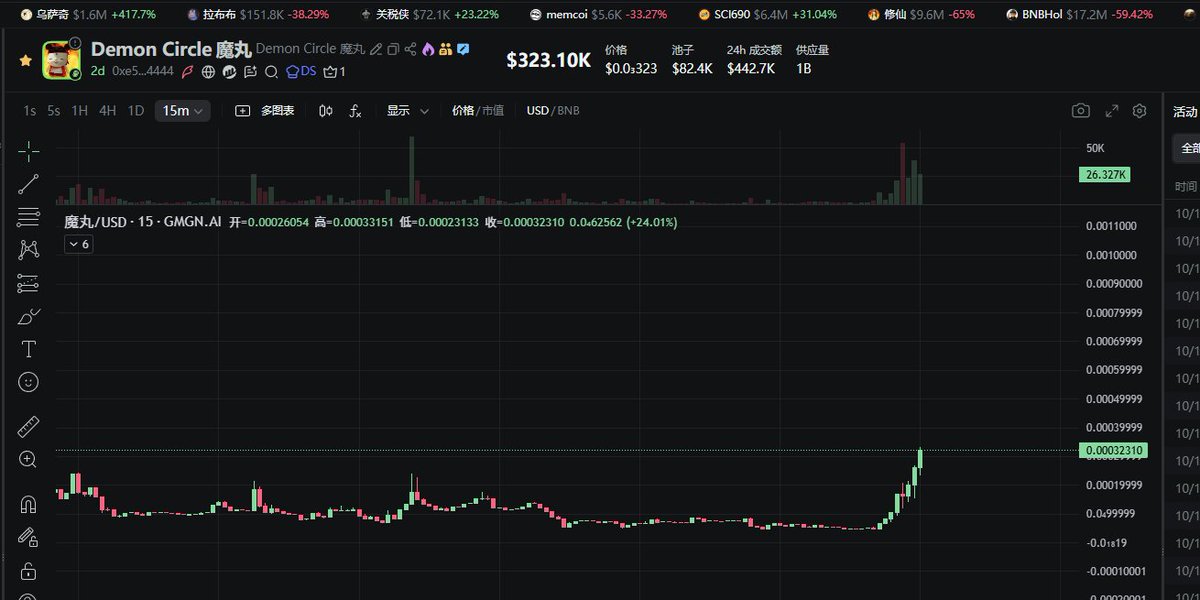Open the 15m interval dropdown
Image resolution: width=1200 pixels, height=600 pixels.
tap(183, 111)
